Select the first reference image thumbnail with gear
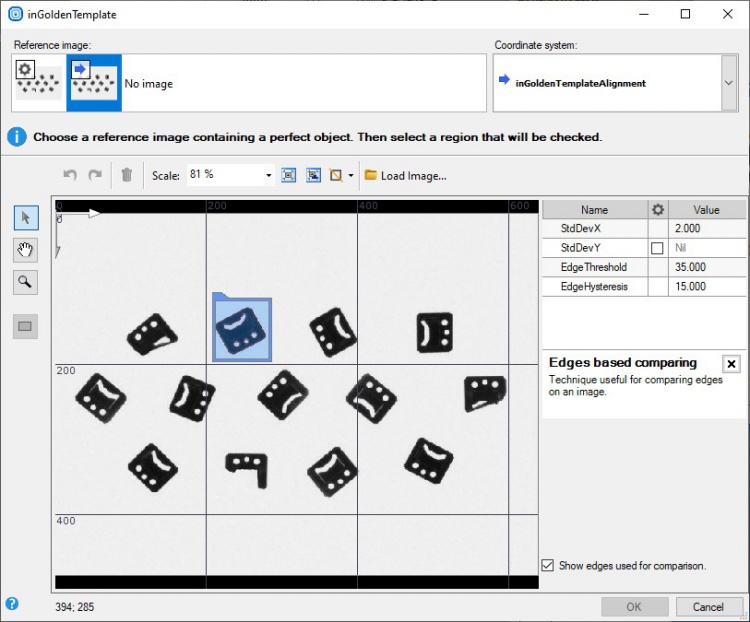Viewport: 750px width, 622px height. [x=38, y=83]
